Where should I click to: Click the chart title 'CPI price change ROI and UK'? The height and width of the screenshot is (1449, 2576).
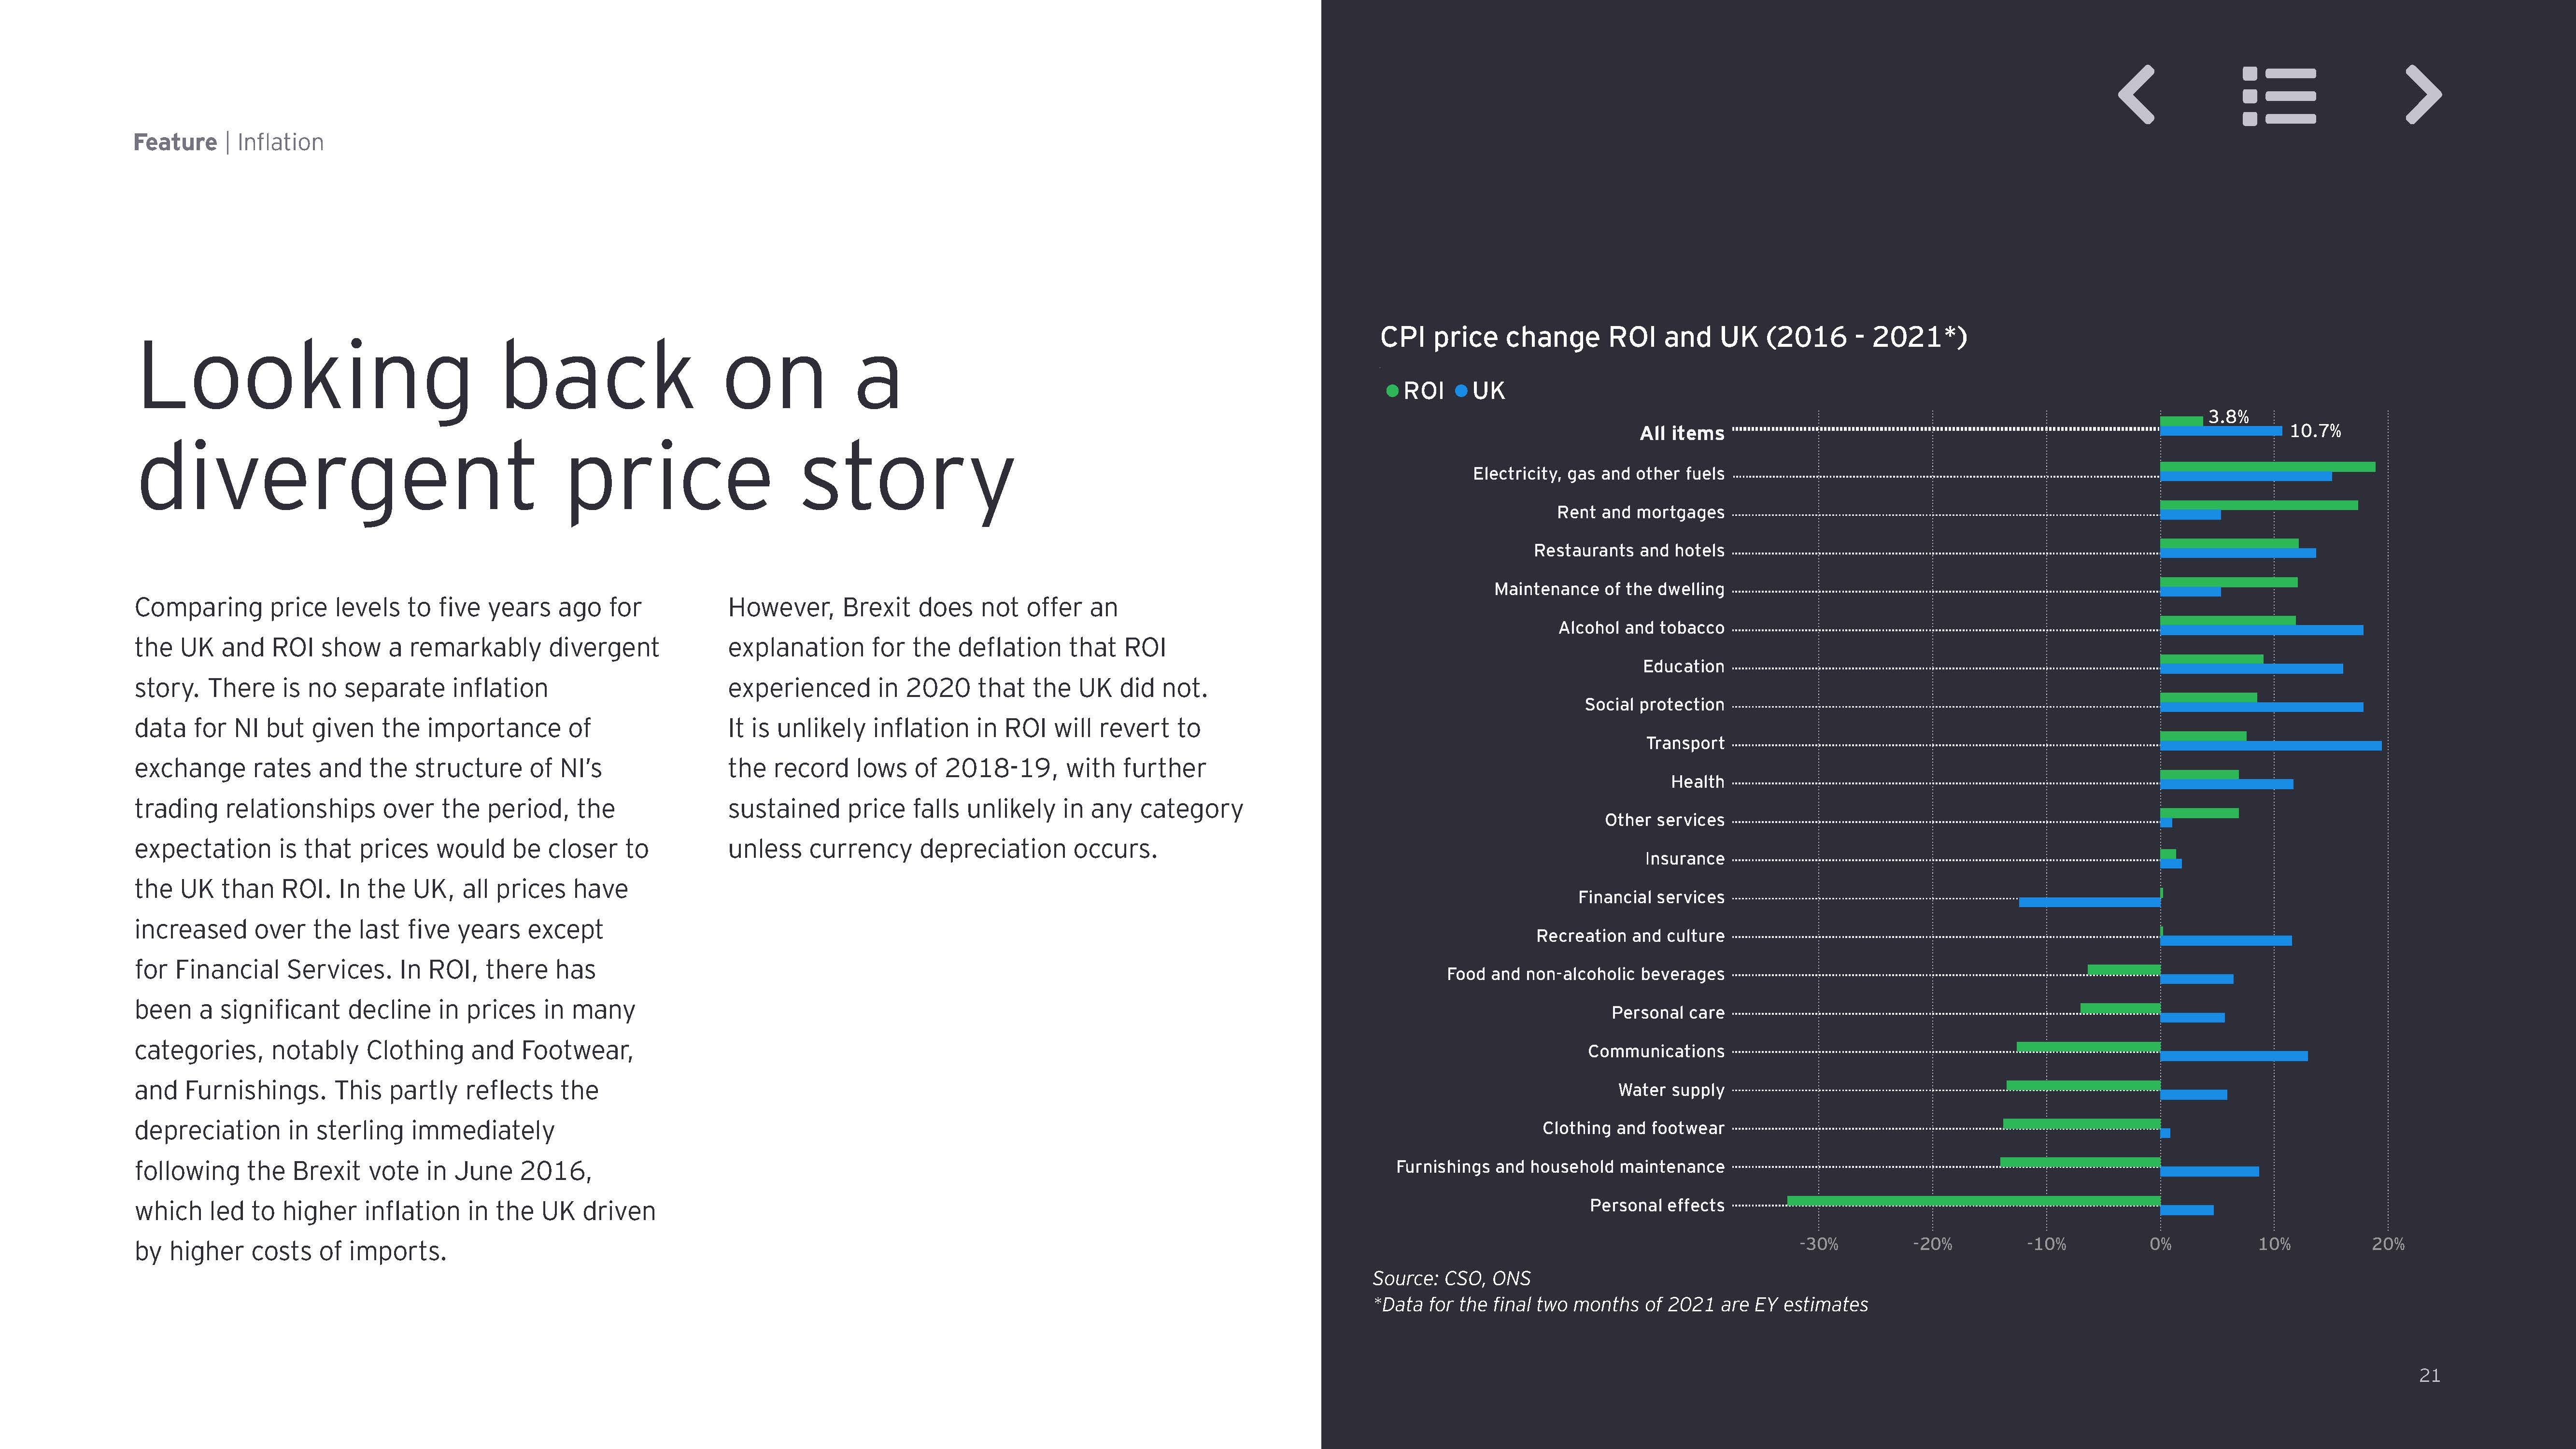1673,337
